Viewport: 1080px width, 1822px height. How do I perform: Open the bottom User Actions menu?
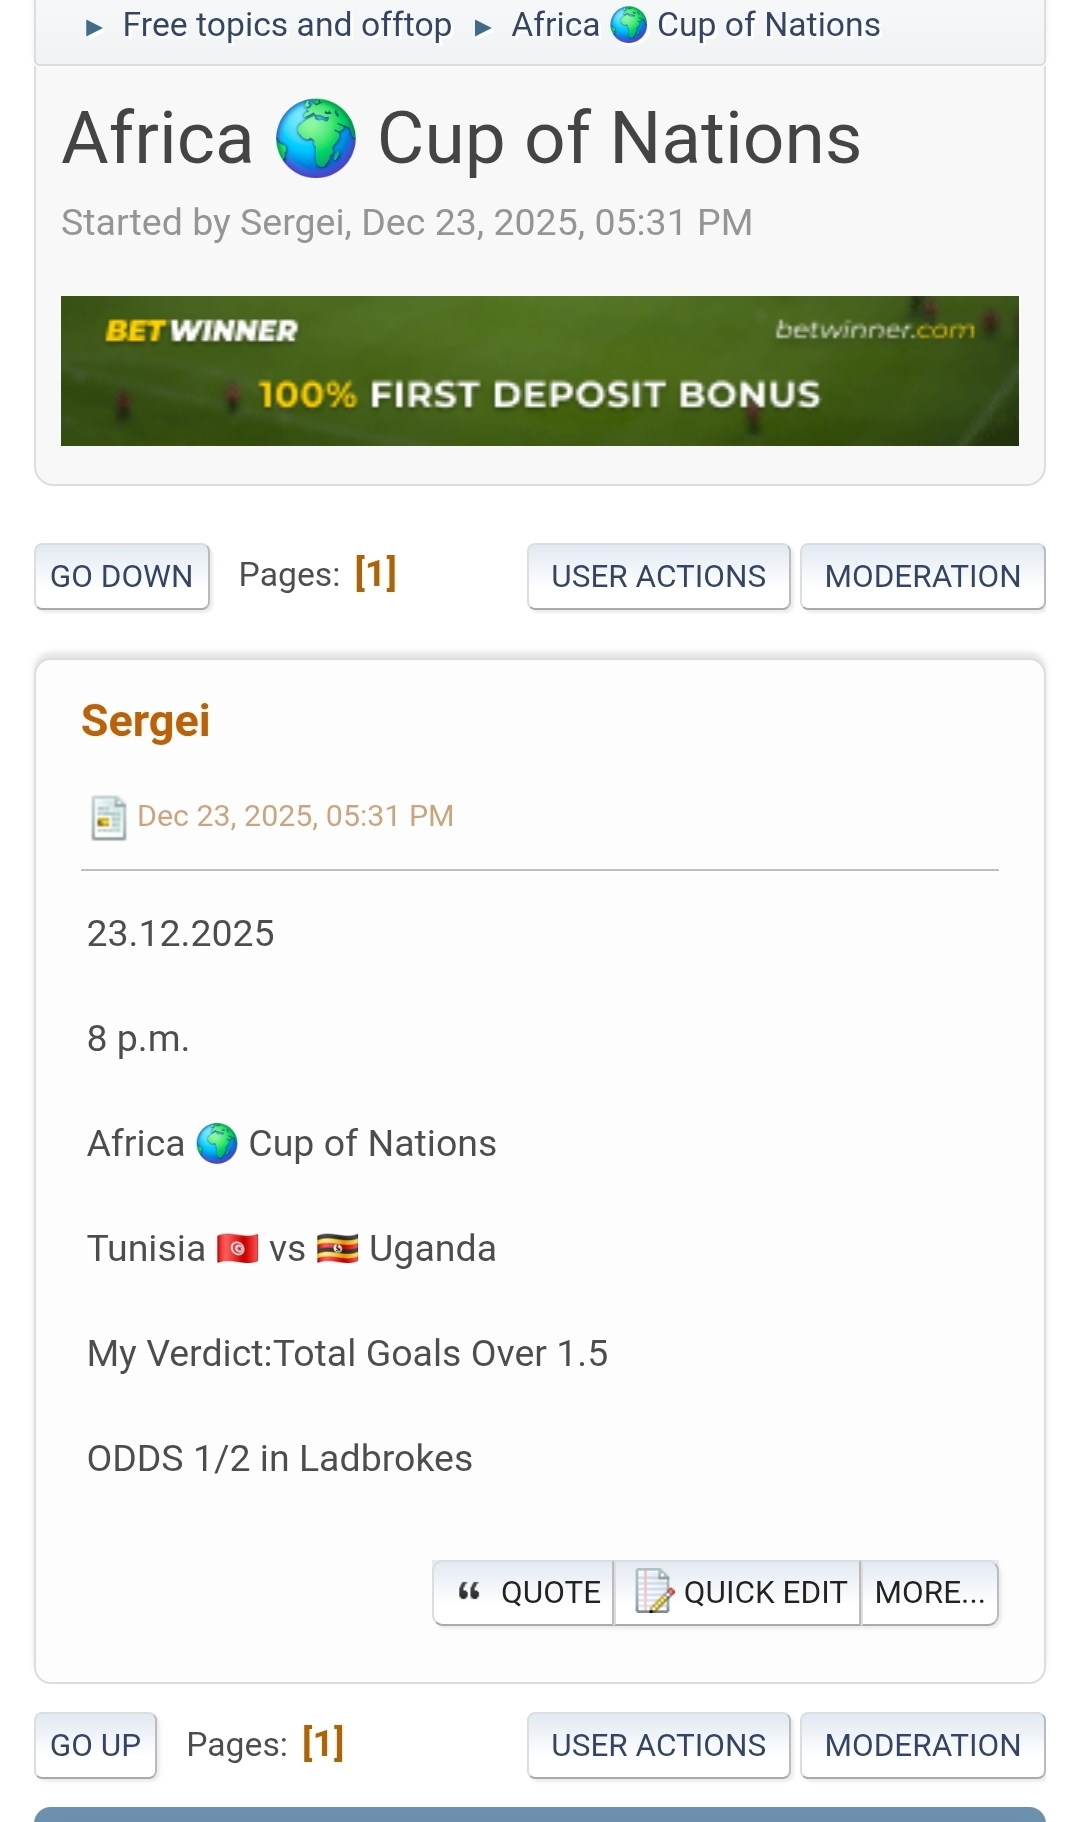point(658,1745)
